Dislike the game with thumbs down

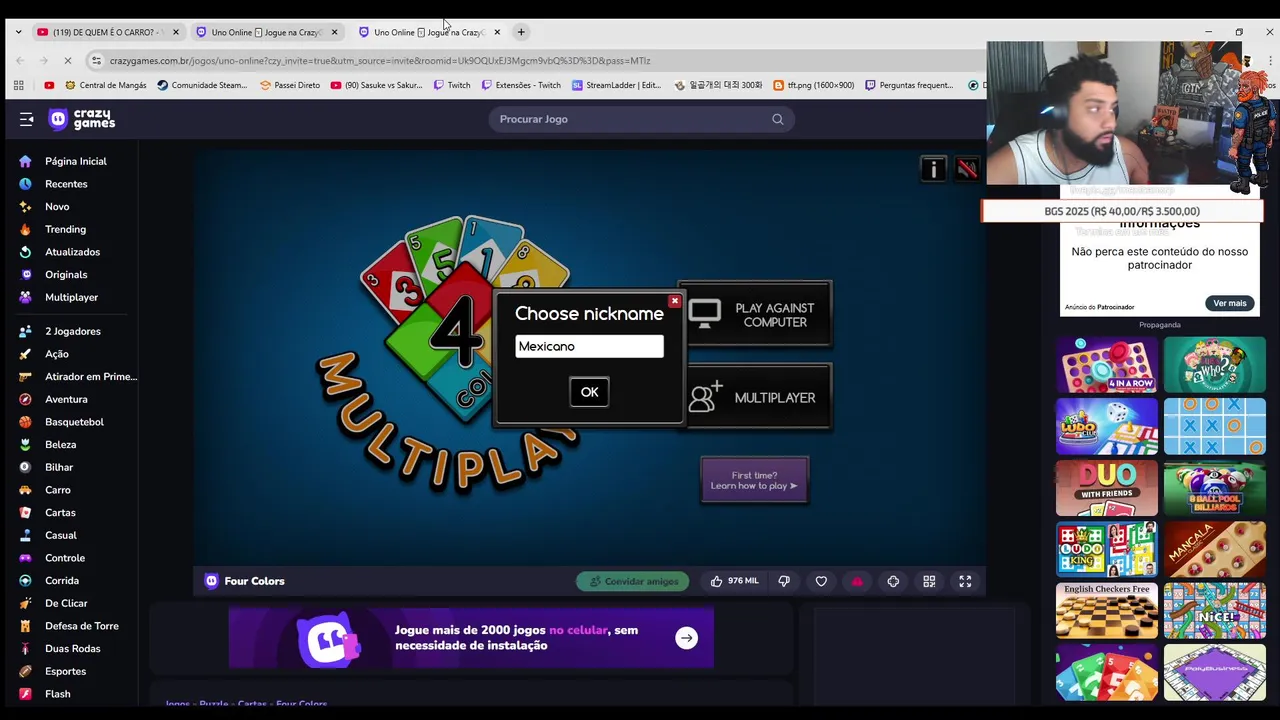point(784,581)
